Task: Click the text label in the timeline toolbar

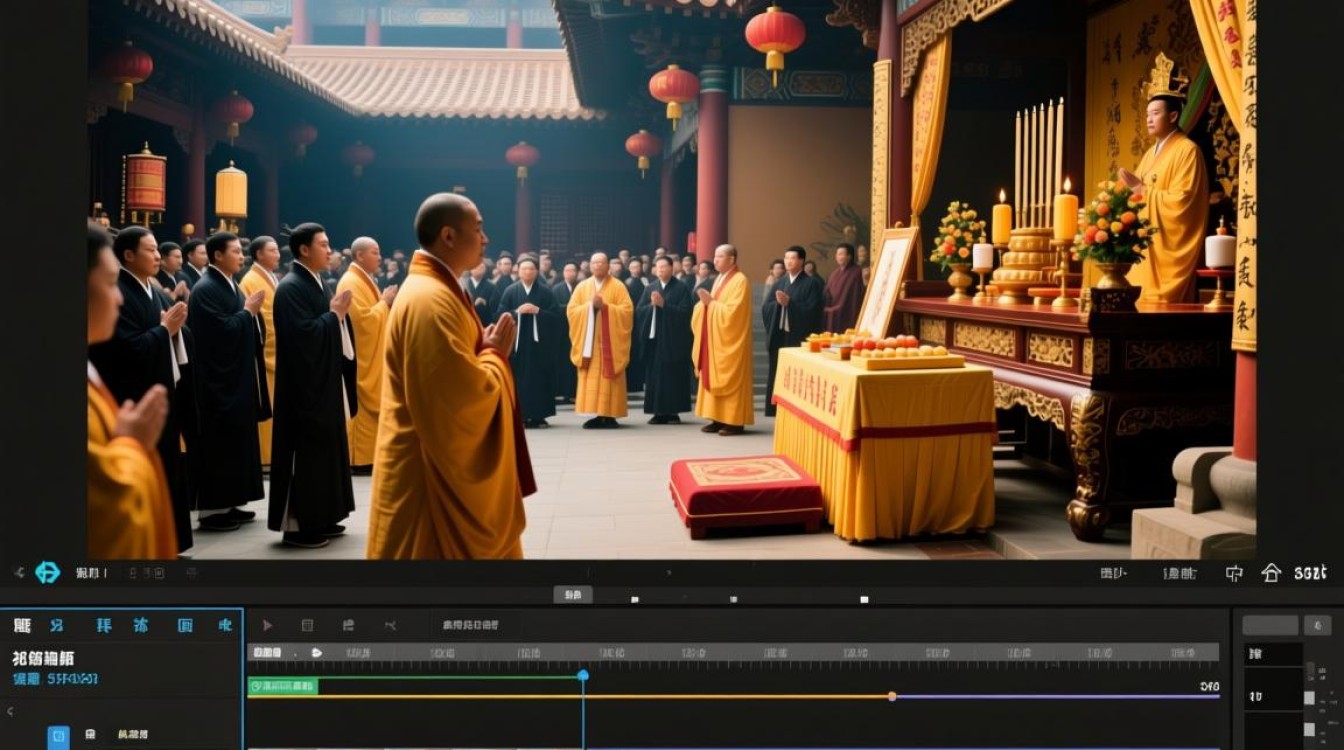Action: coord(470,625)
